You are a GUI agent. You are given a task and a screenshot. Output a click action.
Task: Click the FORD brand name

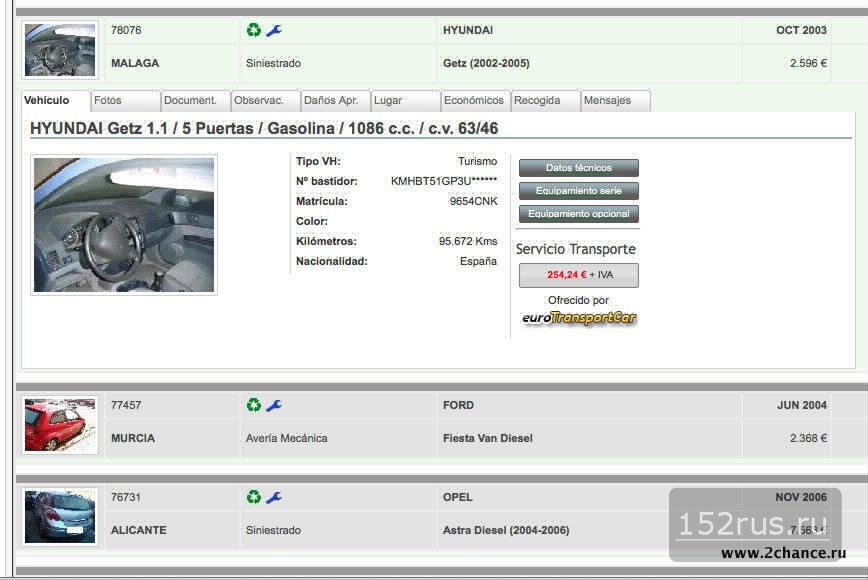pos(458,406)
